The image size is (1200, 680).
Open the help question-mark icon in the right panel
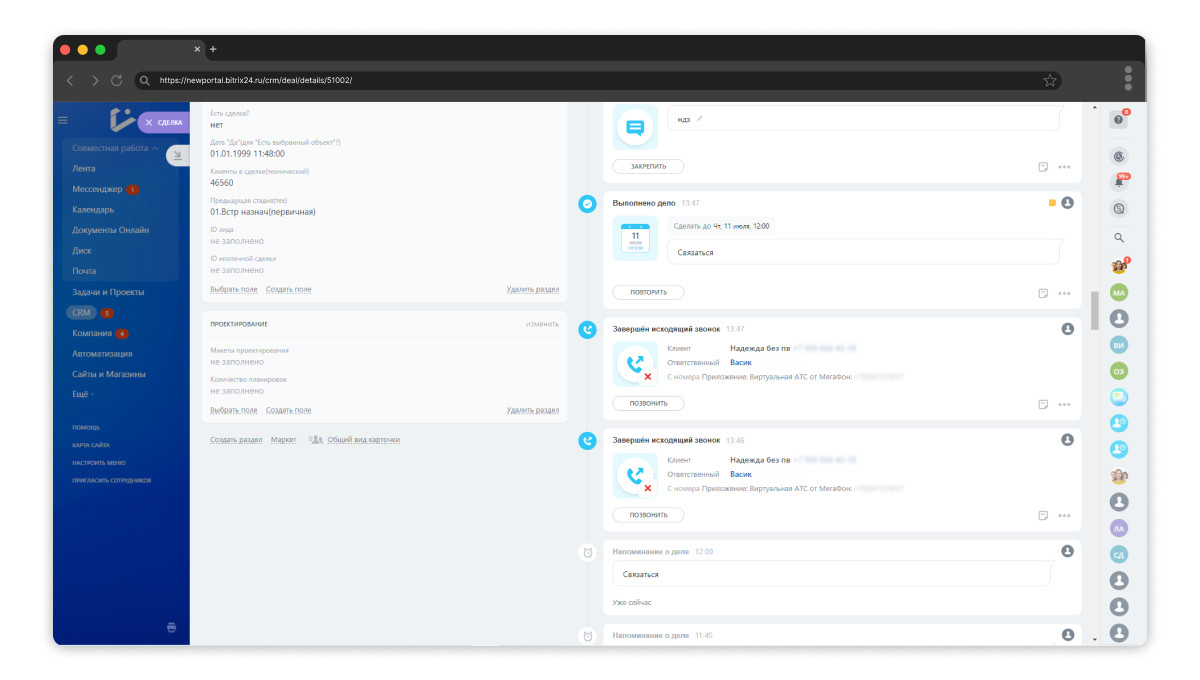tap(1119, 120)
